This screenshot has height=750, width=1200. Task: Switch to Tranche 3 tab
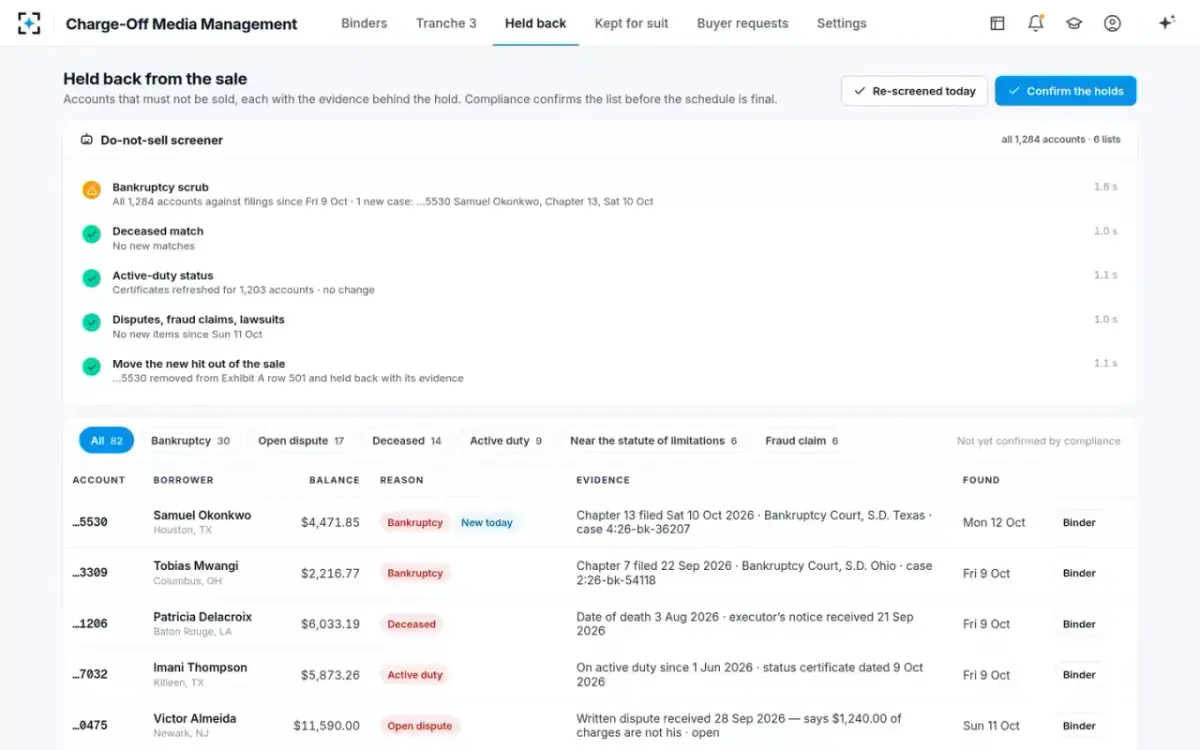coord(446,23)
